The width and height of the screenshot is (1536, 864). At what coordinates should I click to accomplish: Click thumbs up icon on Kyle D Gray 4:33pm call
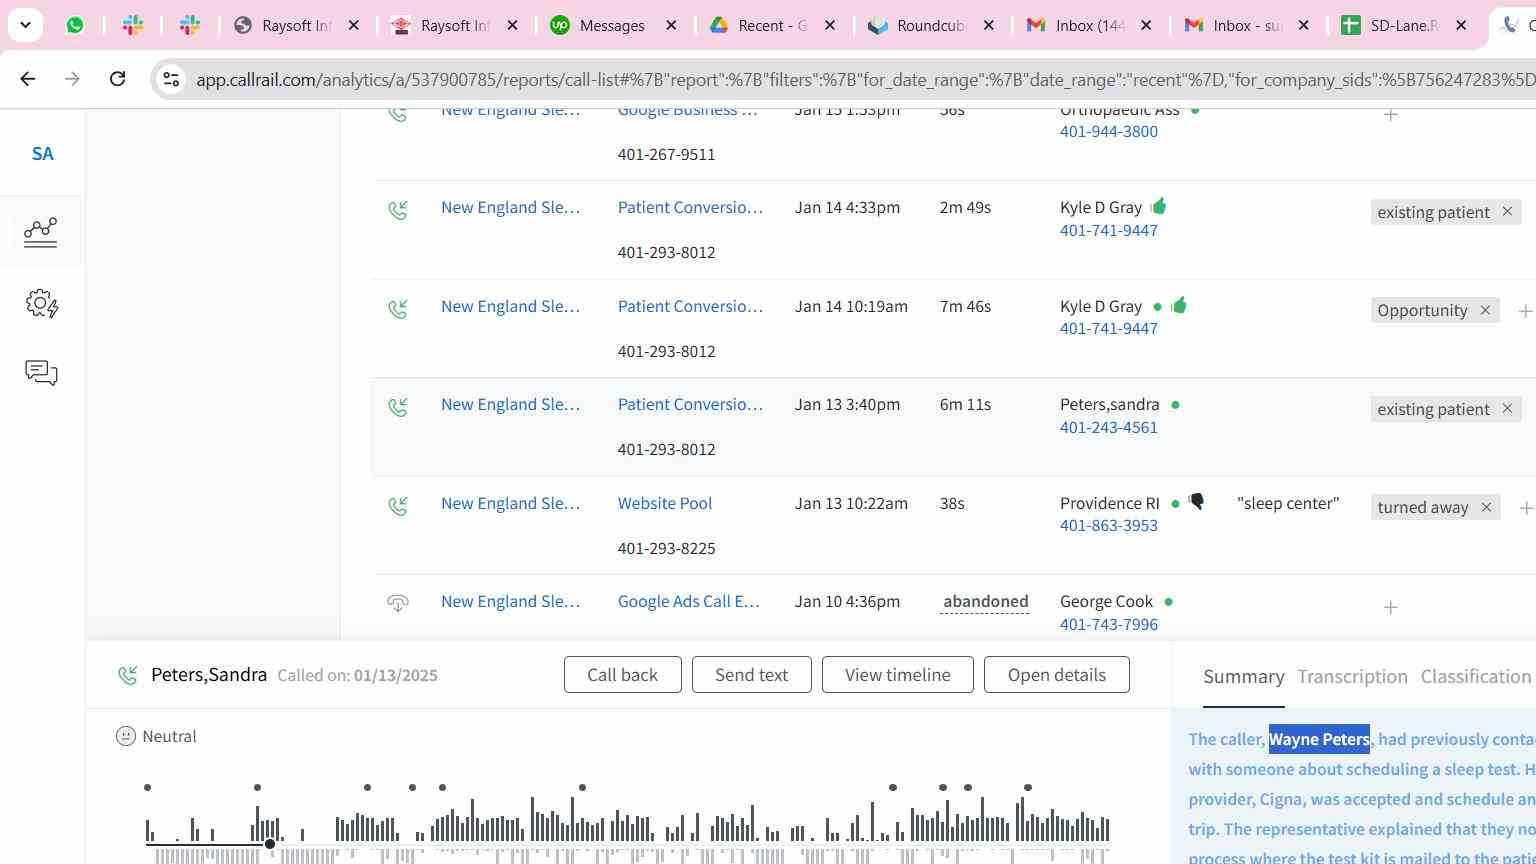point(1158,207)
